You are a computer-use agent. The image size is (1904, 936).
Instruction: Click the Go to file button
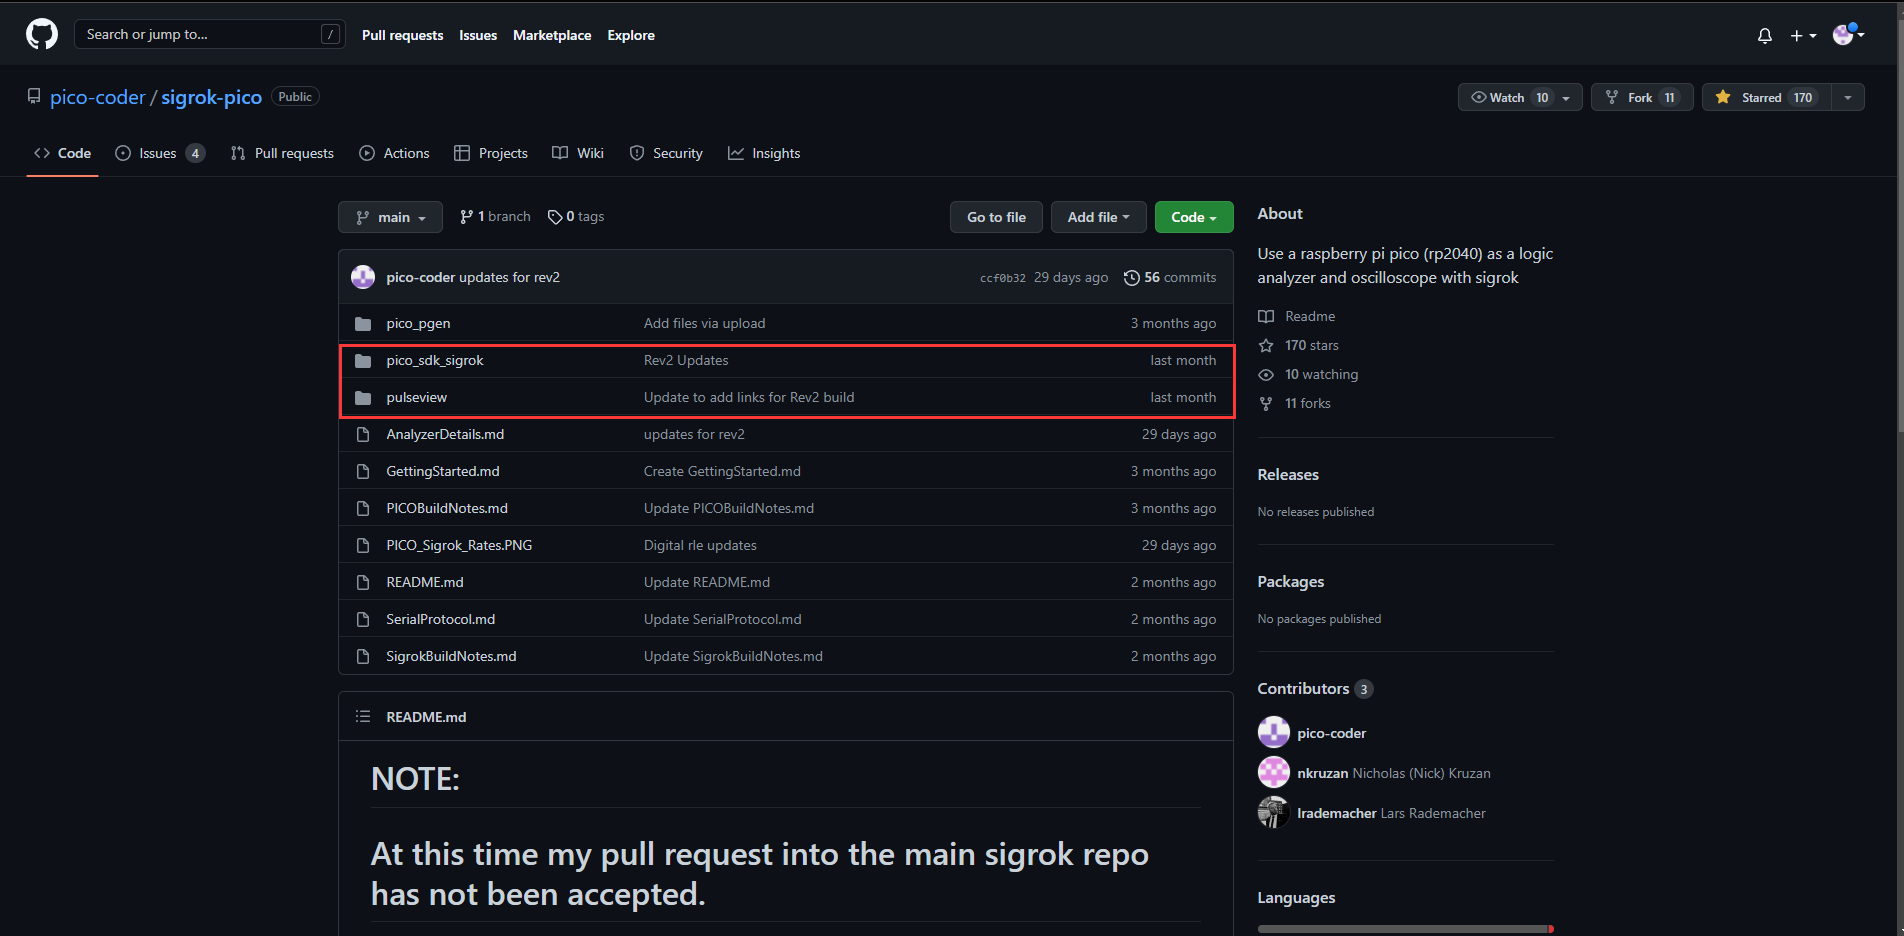[x=996, y=217]
